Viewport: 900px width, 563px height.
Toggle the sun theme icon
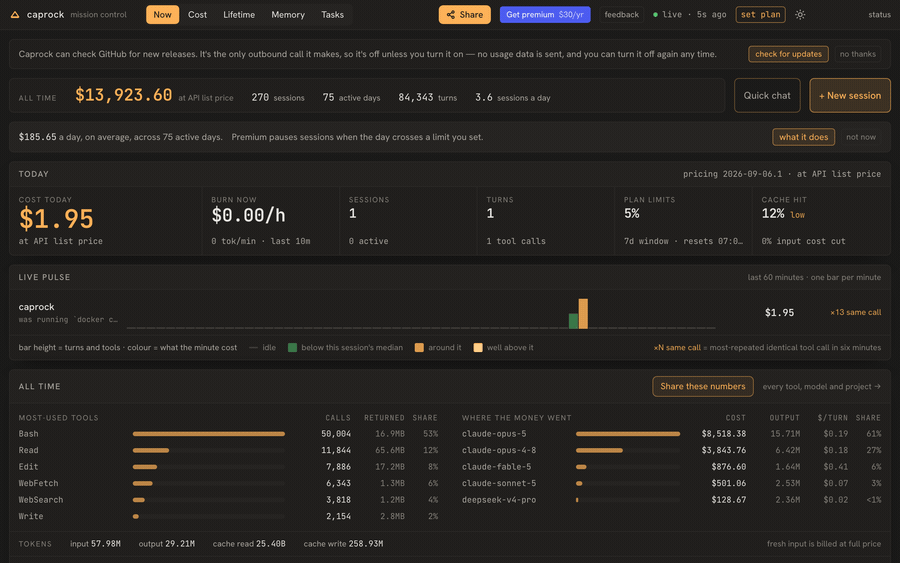(800, 15)
